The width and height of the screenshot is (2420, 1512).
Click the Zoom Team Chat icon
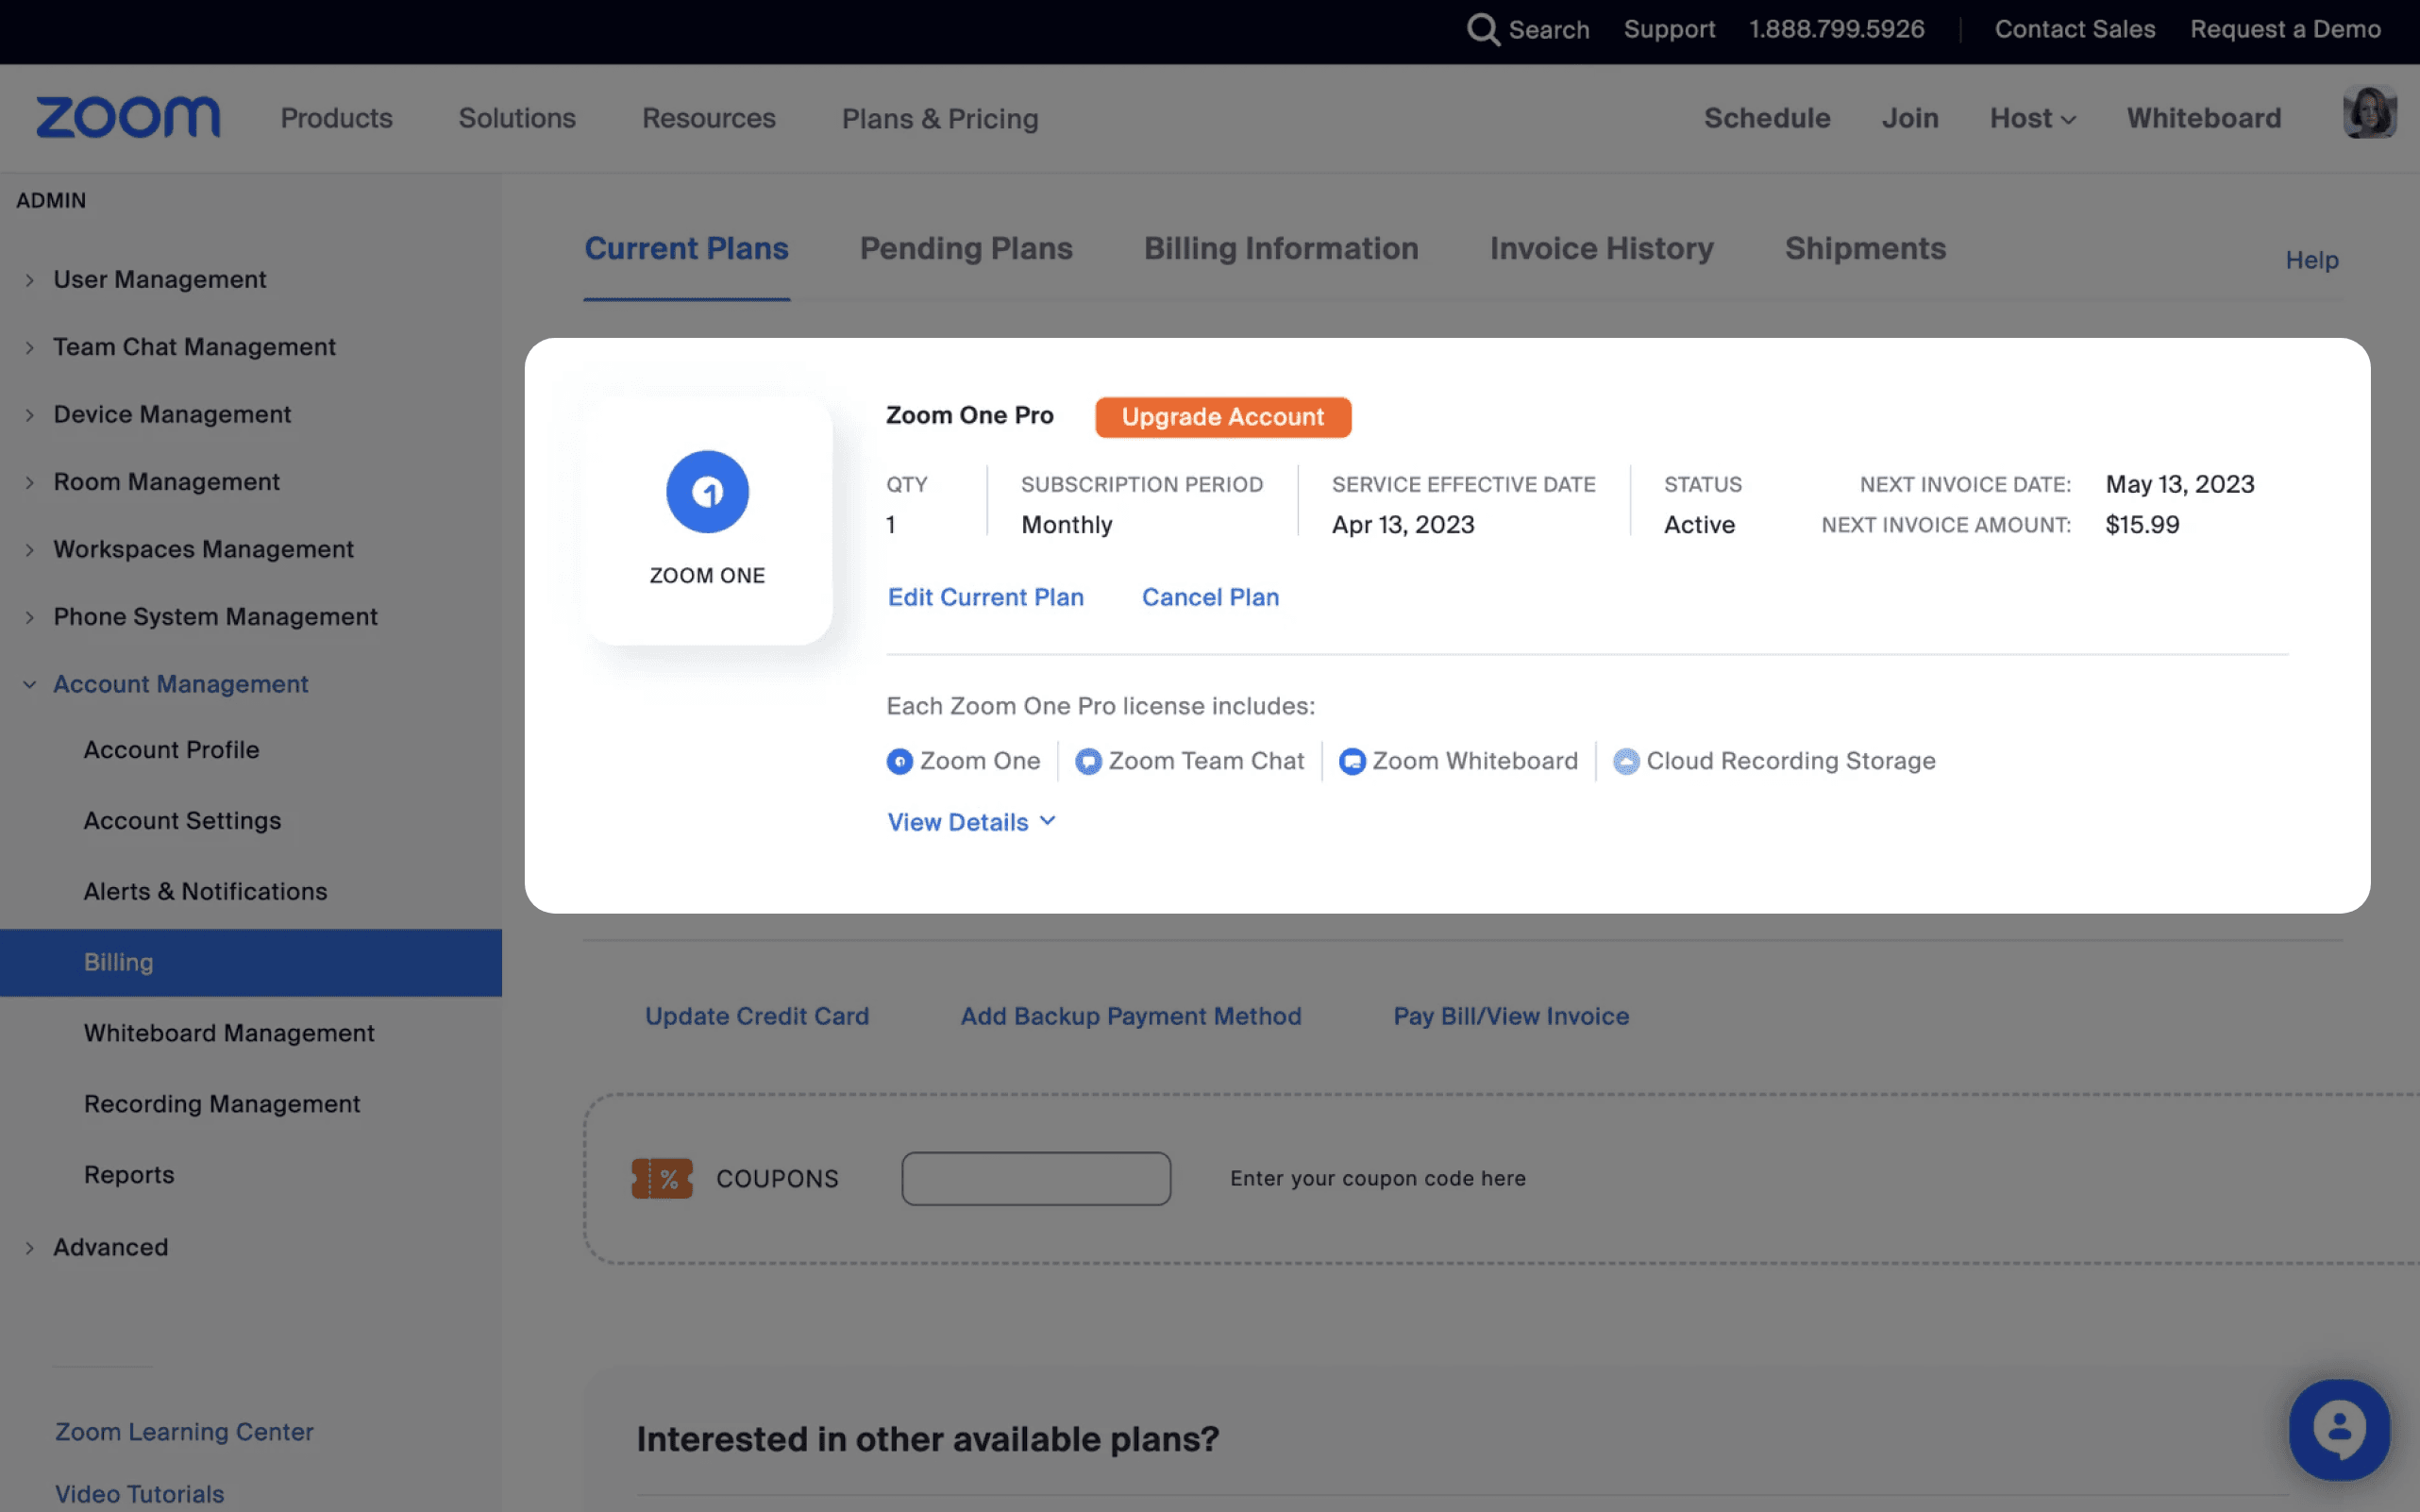click(x=1088, y=762)
